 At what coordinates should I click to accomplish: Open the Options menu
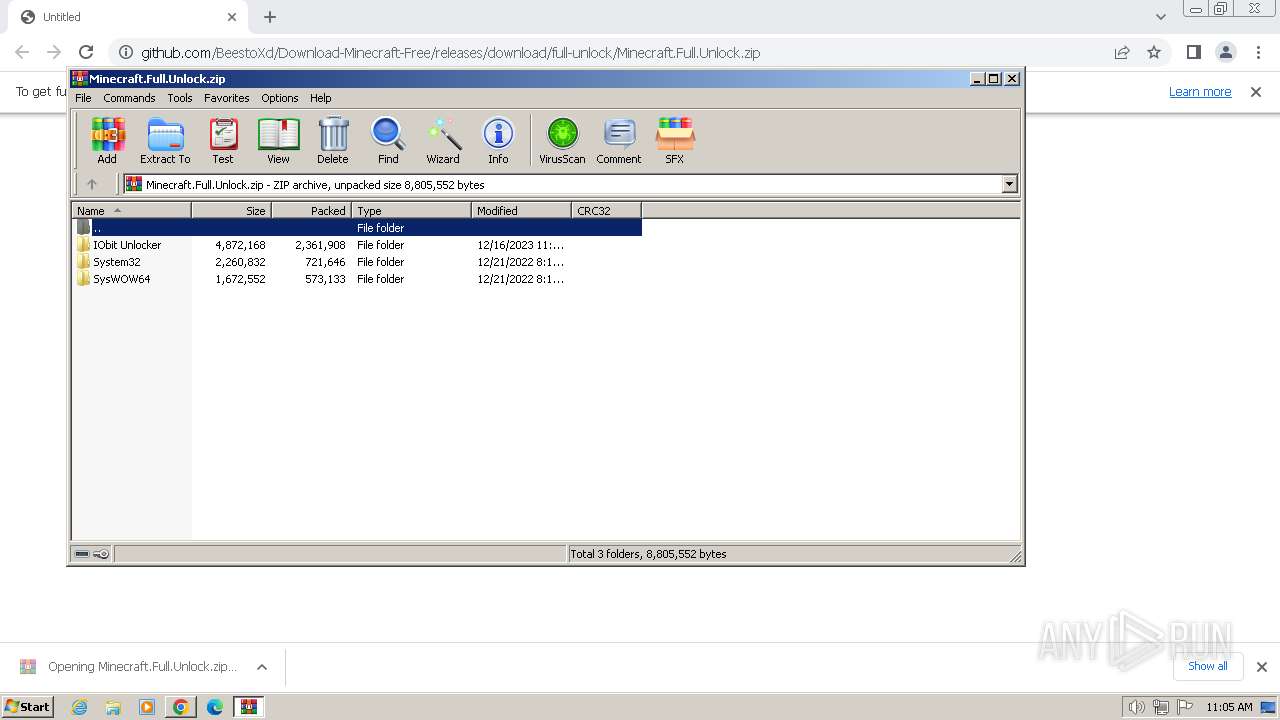point(280,98)
